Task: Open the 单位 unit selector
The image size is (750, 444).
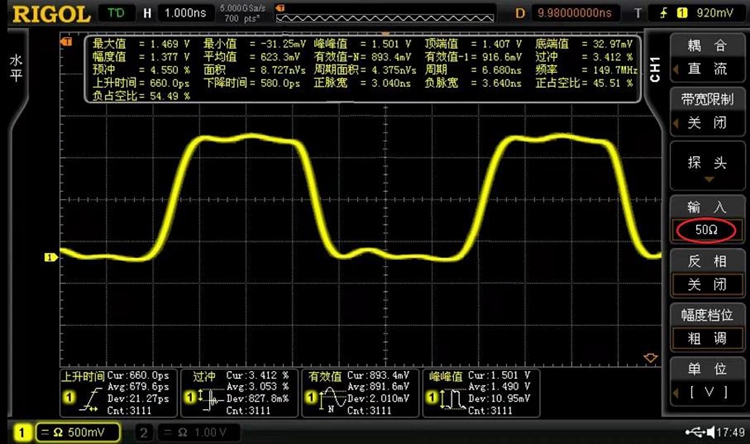Action: (706, 380)
